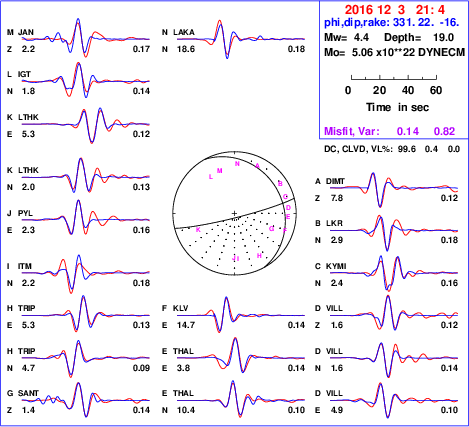
Task: Click the IGT station label
Action: [x=24, y=74]
